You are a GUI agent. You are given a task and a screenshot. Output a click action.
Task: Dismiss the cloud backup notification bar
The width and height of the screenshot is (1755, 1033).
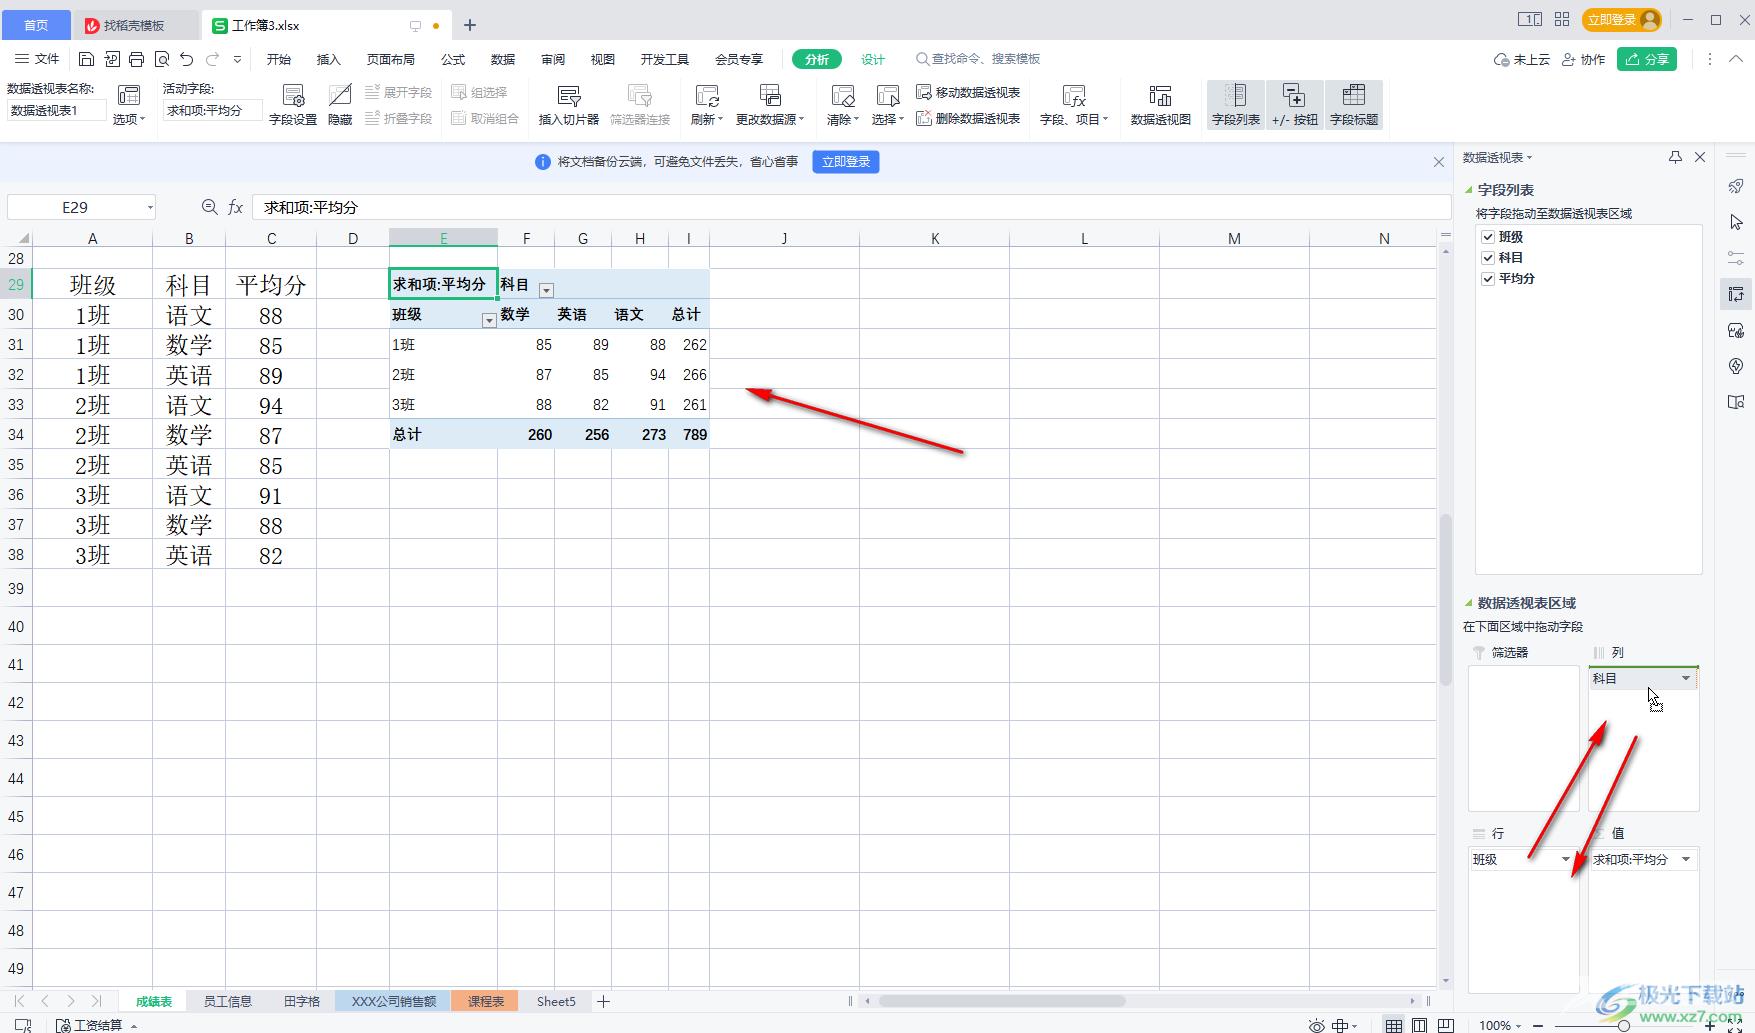click(x=1439, y=162)
